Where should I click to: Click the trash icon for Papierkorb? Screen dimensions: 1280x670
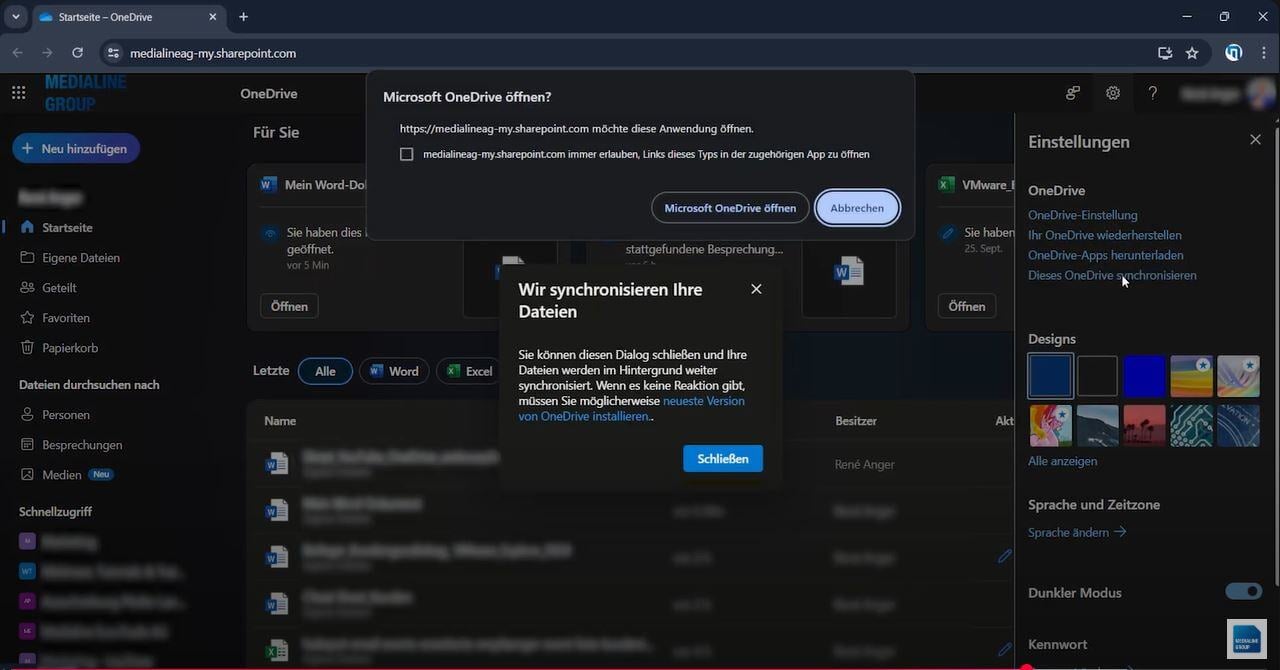27,347
